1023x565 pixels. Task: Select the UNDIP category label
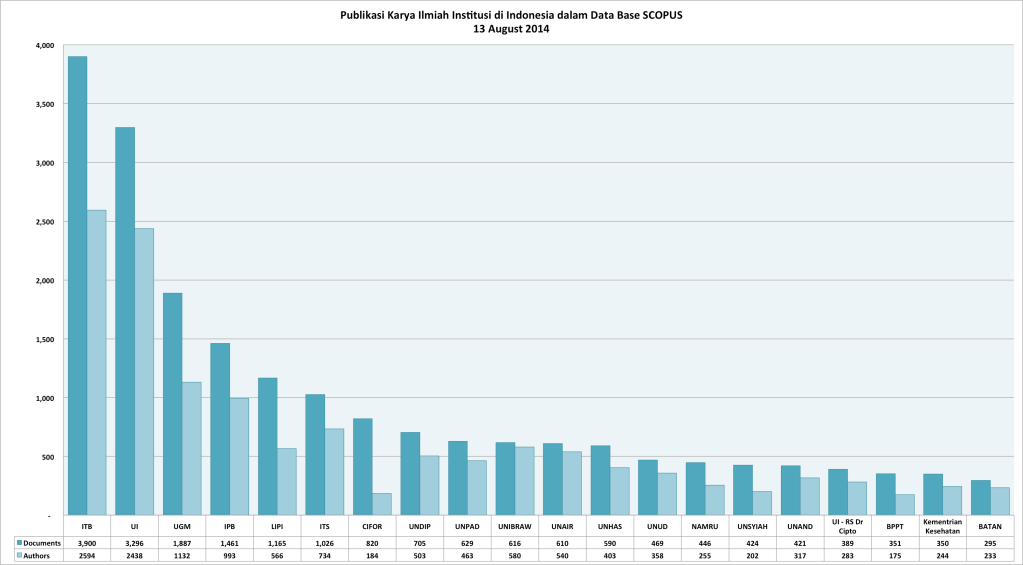[419, 525]
